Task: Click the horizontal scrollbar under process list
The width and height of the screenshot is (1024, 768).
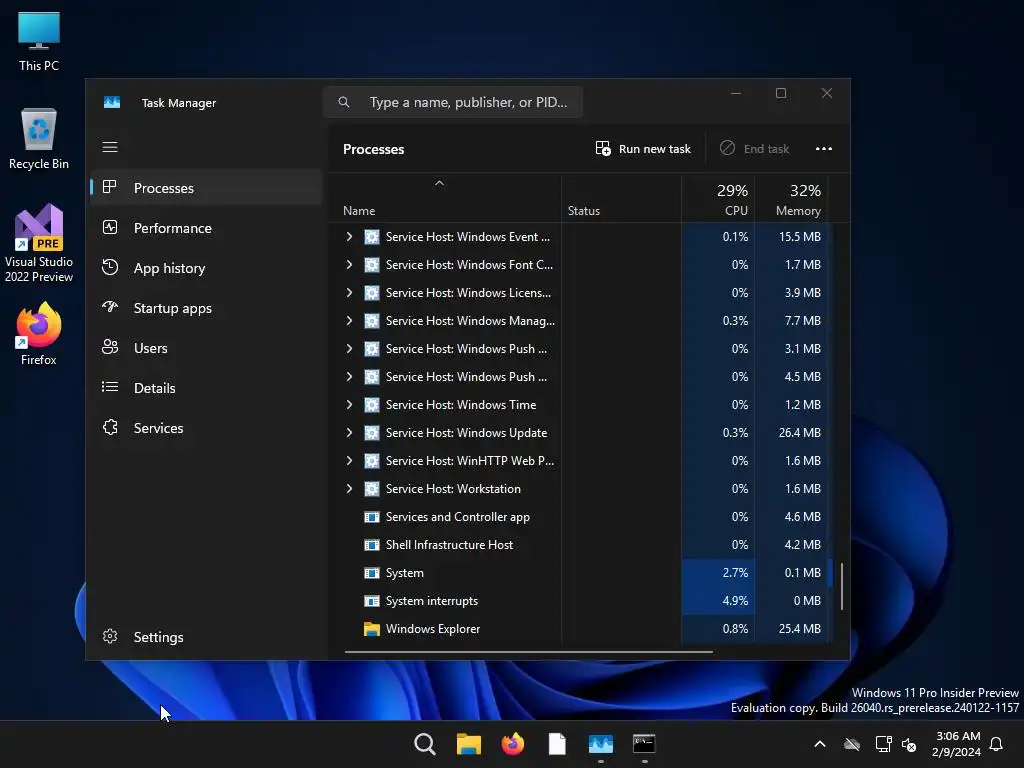Action: click(x=528, y=651)
